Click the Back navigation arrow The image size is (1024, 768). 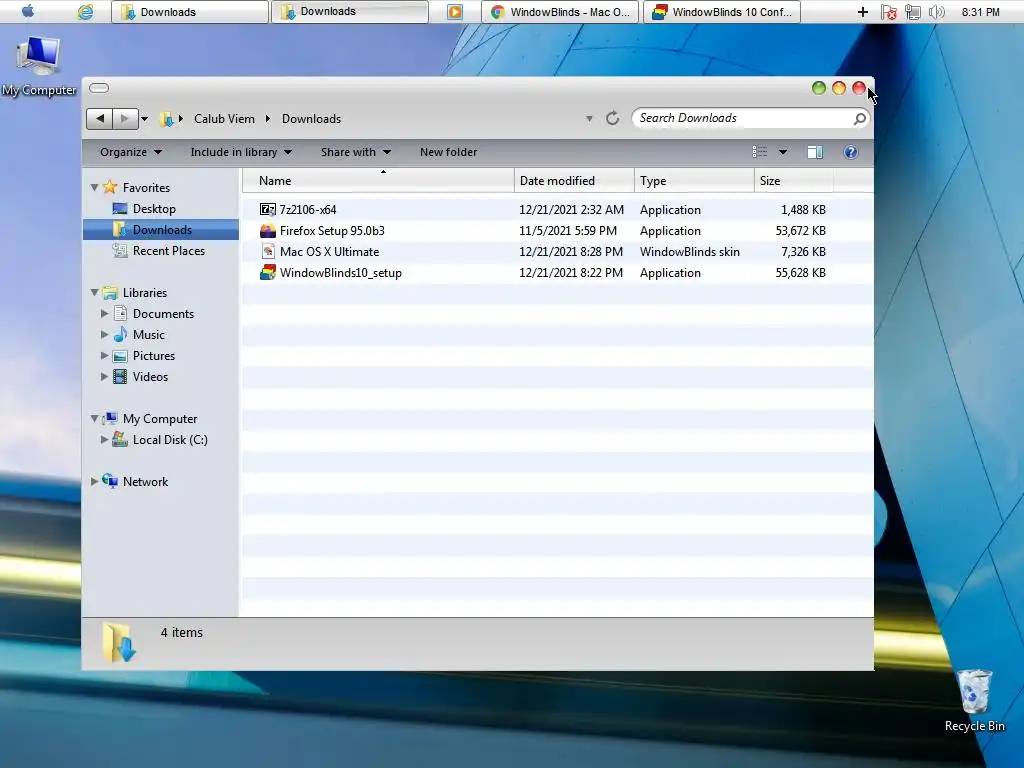[99, 118]
